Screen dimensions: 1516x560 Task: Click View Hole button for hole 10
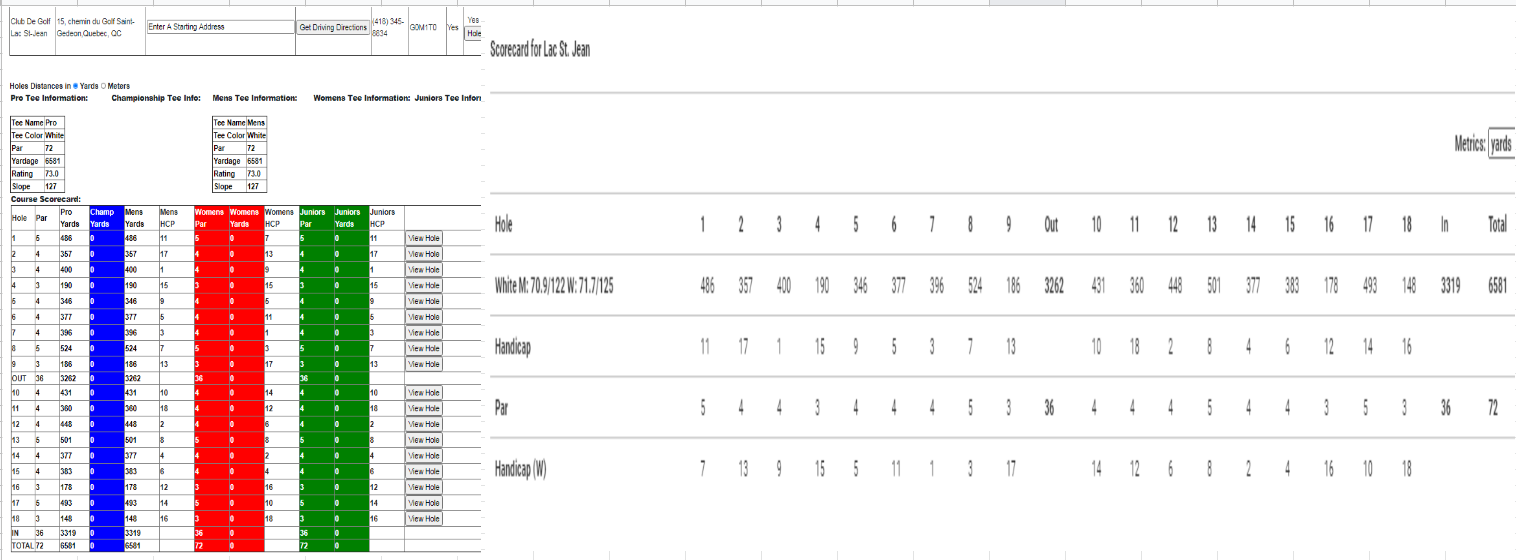[424, 393]
